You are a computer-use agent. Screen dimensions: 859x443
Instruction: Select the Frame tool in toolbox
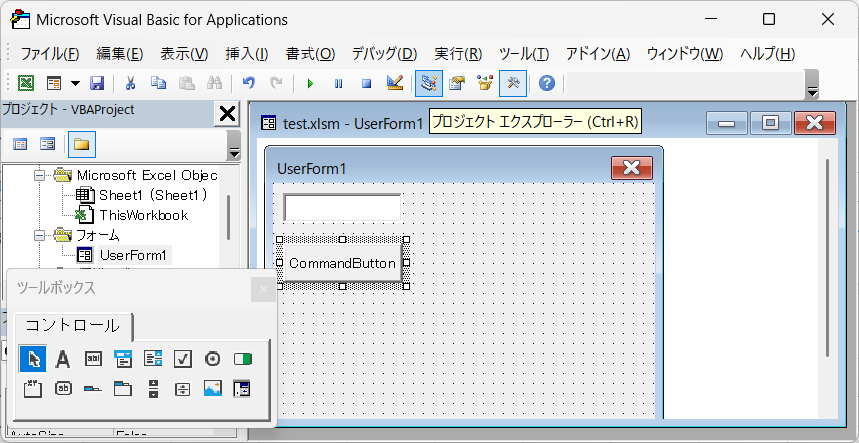coord(33,389)
